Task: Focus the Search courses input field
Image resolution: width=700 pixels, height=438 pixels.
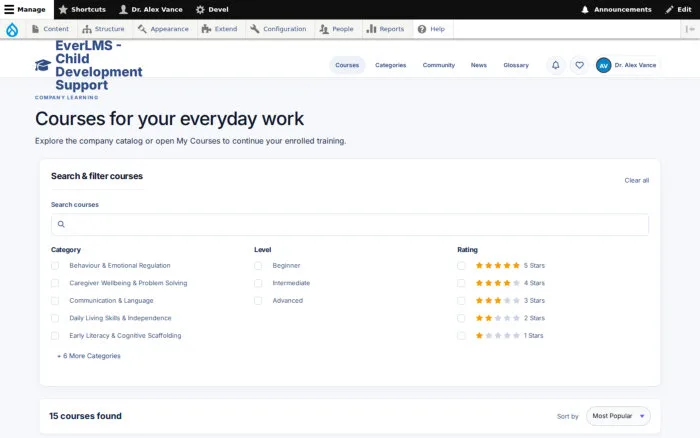Action: 350,224
